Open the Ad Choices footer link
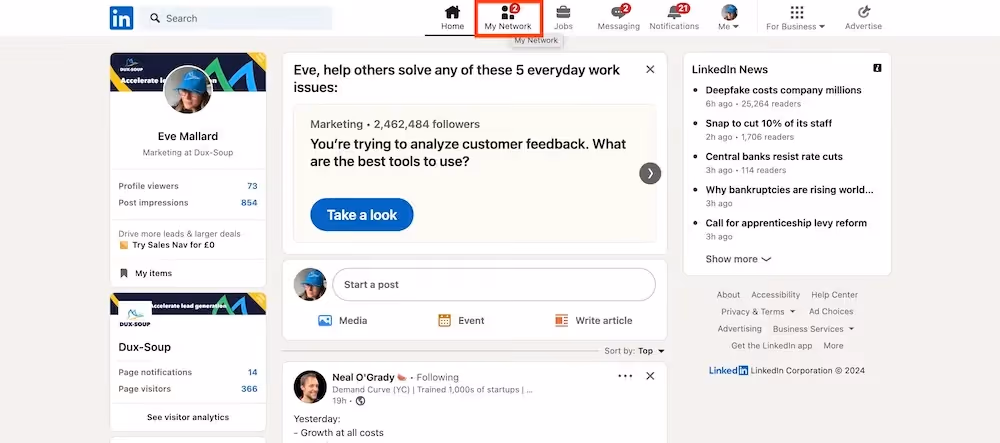 click(x=831, y=312)
